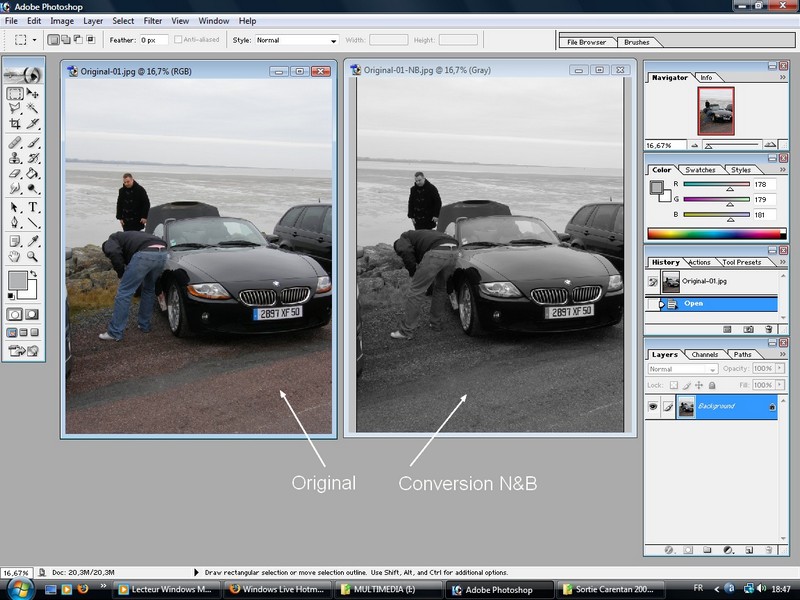
Task: Choose Full Screen with menu bar mode
Action: 23,333
